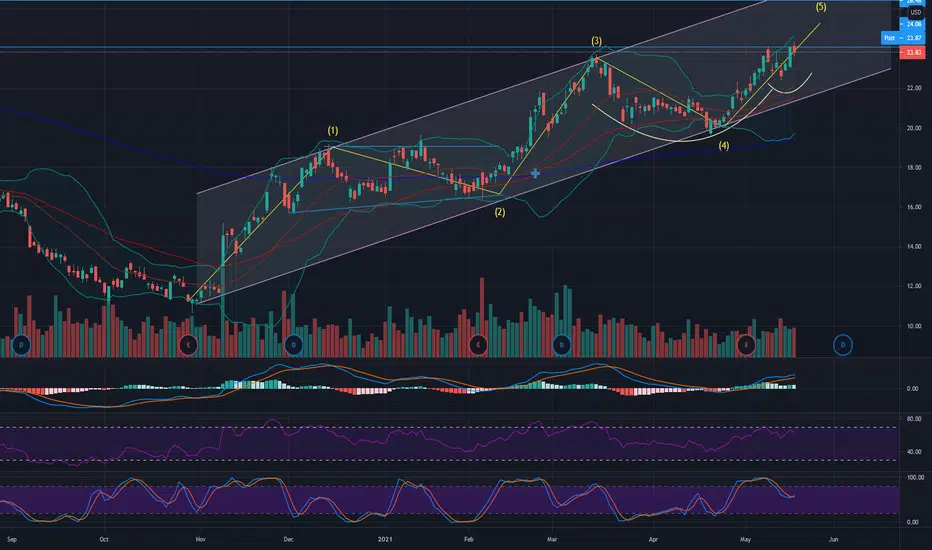Image resolution: width=932 pixels, height=550 pixels.
Task: Click the 16.00 price axis label
Action: tap(914, 207)
